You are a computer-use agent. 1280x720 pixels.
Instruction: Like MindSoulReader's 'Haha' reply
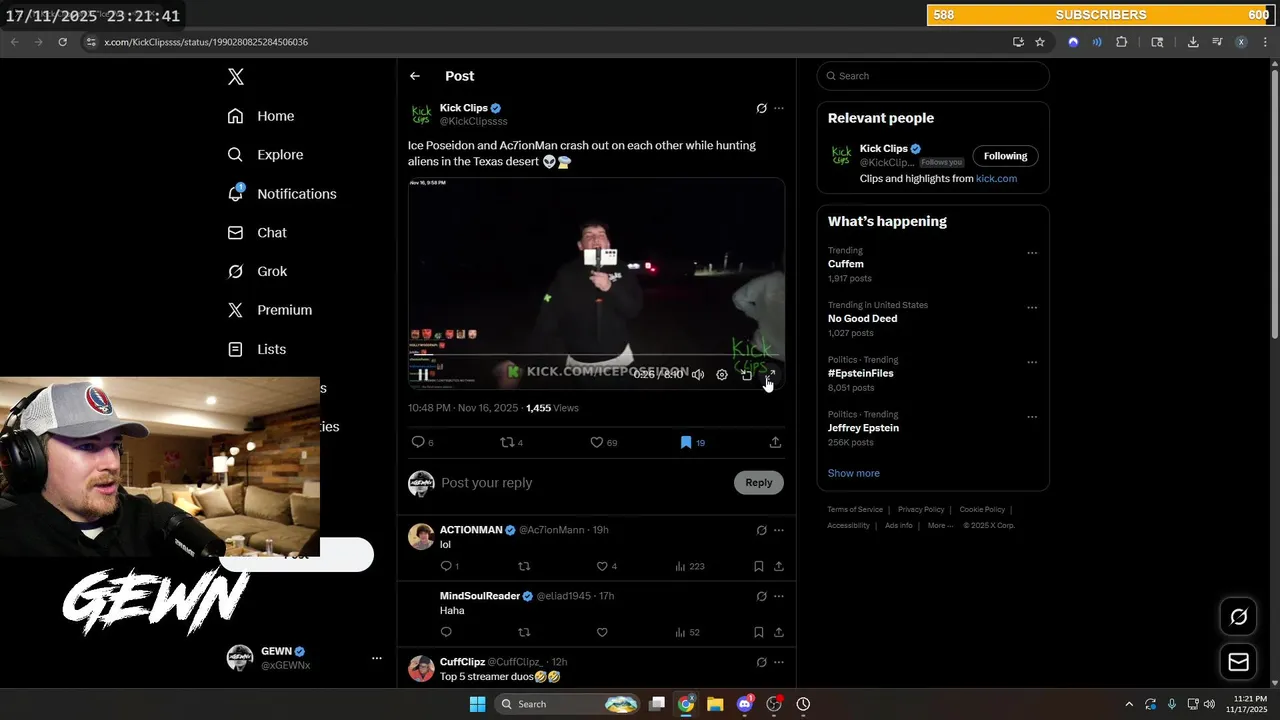tap(602, 632)
